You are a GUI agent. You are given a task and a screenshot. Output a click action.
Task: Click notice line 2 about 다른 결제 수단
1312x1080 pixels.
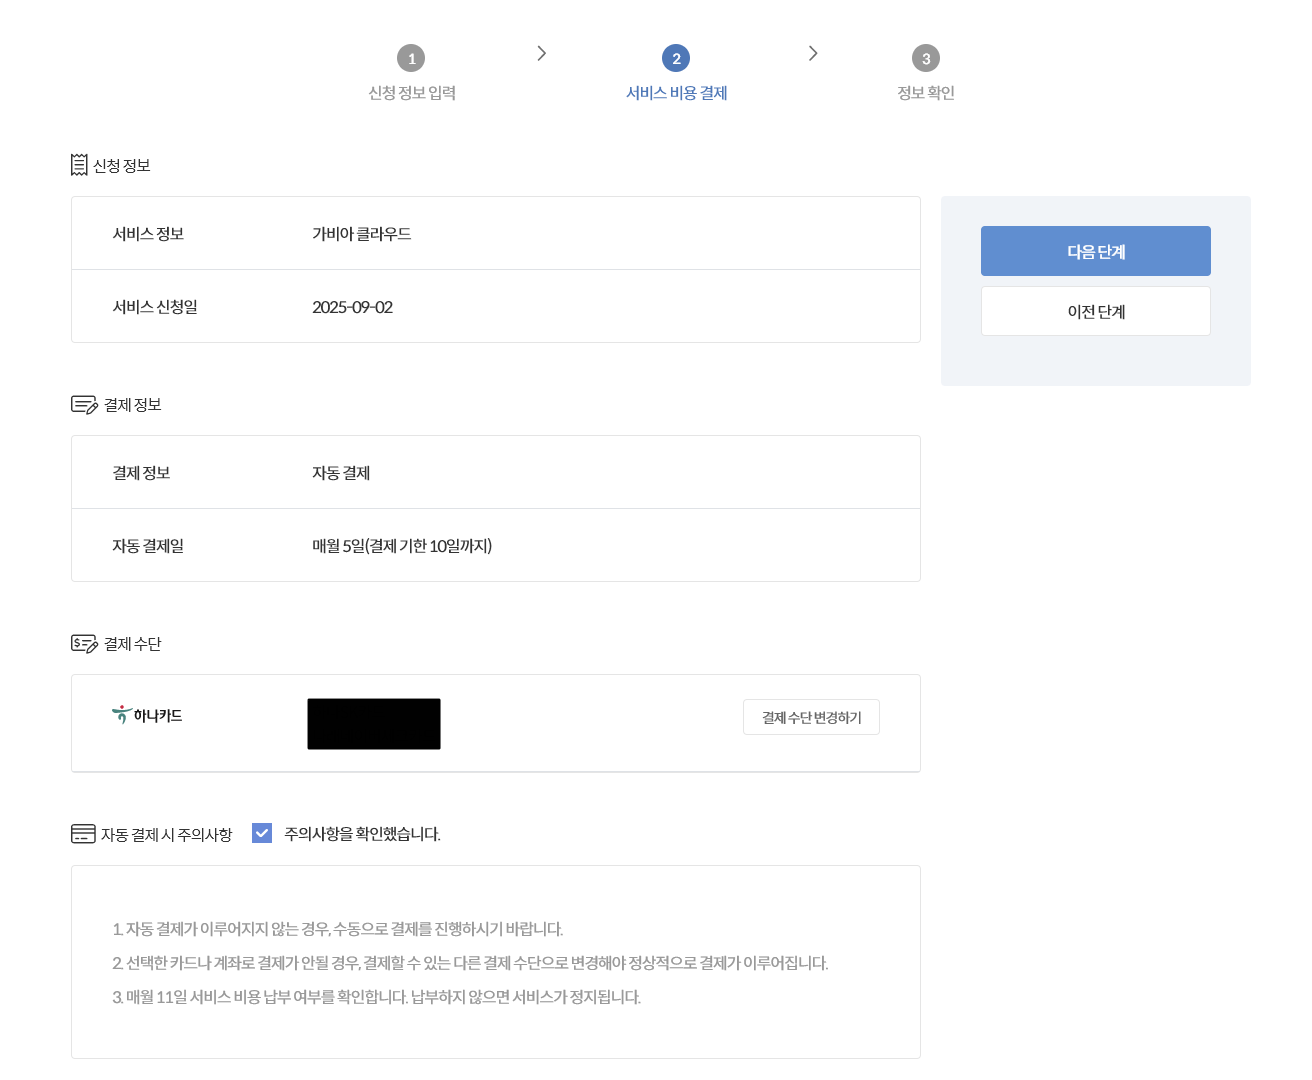(470, 963)
